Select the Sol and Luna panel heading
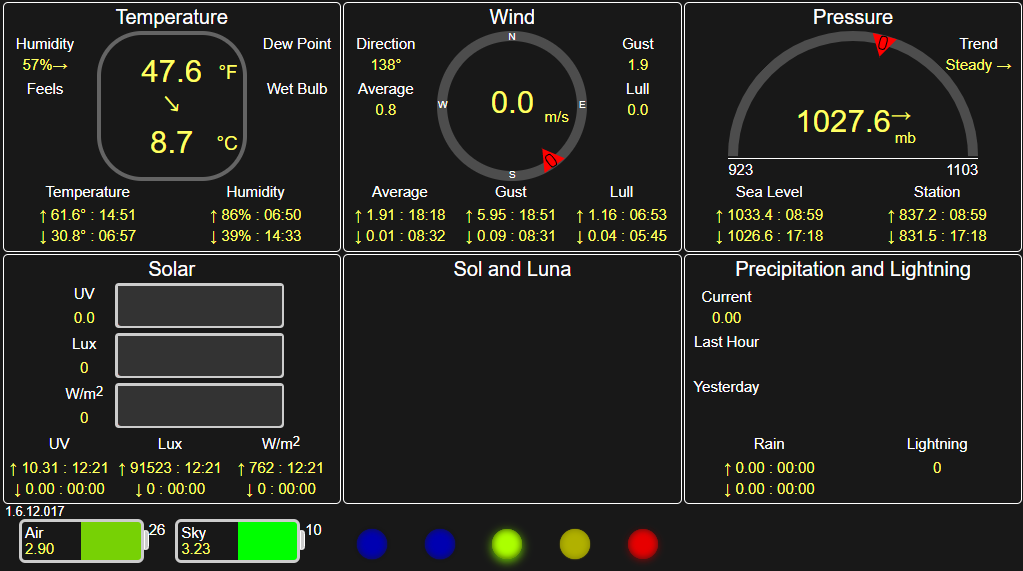This screenshot has width=1023, height=571. tap(512, 269)
